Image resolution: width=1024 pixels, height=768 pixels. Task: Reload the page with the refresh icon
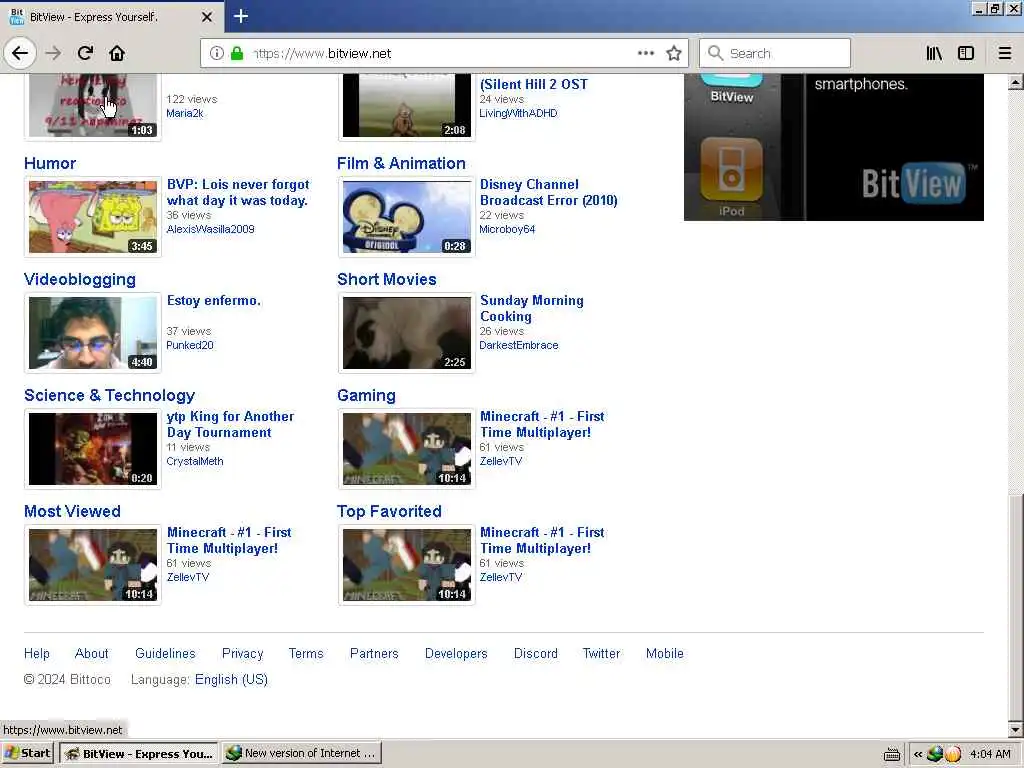tap(85, 53)
